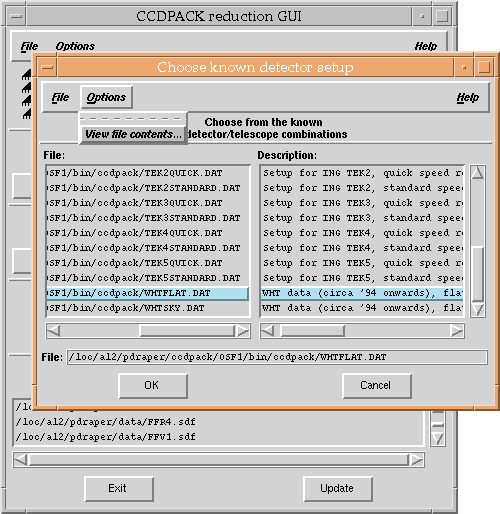Screen dimensions: 500x514
Task: Select WHTSKY.DAT file entry
Action: [148, 308]
